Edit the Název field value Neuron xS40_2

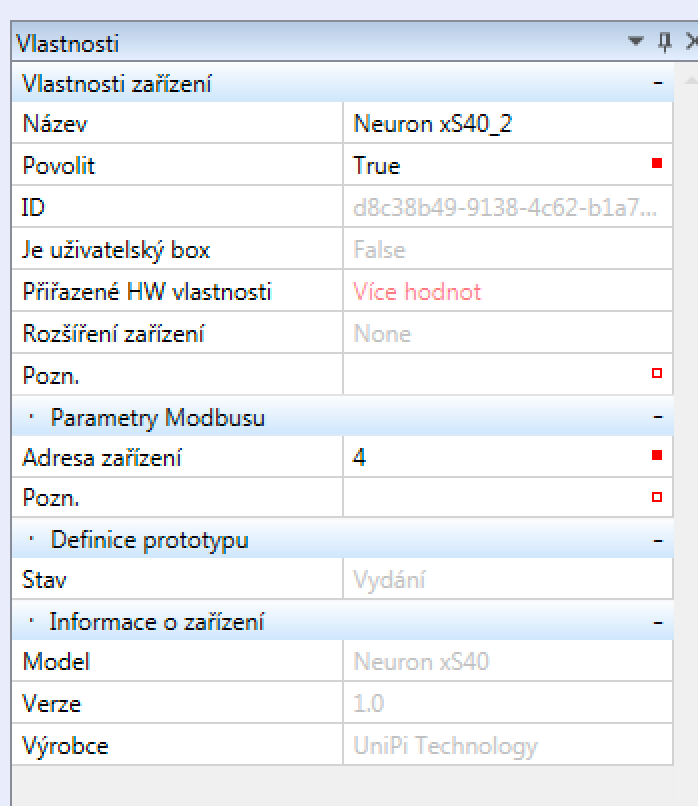click(x=490, y=124)
